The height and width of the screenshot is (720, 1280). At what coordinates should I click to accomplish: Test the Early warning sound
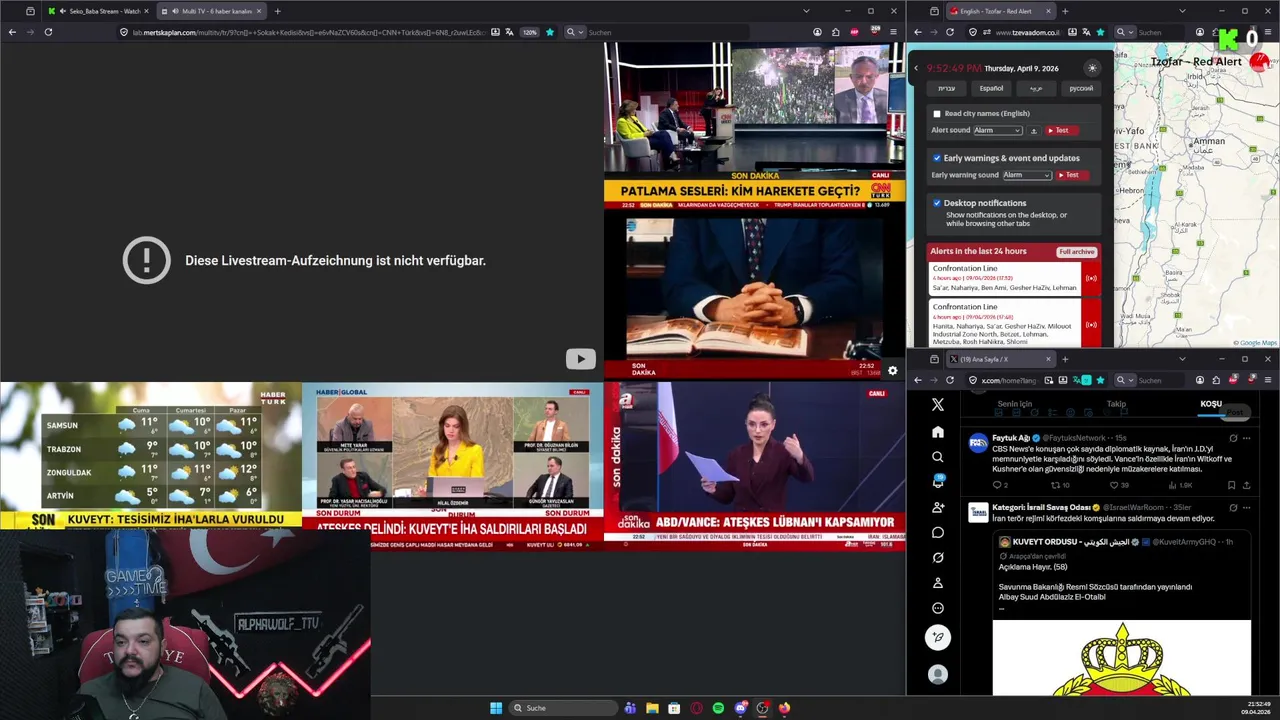pyautogui.click(x=1072, y=175)
